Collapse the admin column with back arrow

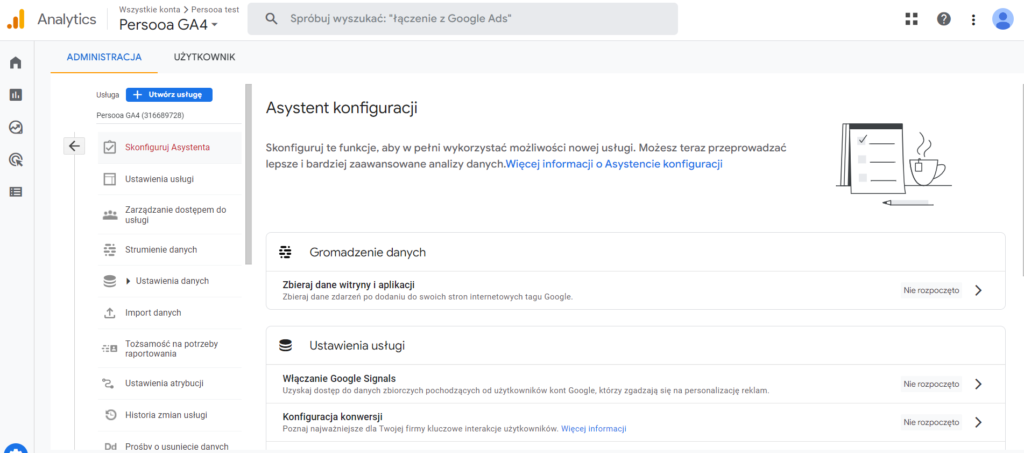pos(74,146)
